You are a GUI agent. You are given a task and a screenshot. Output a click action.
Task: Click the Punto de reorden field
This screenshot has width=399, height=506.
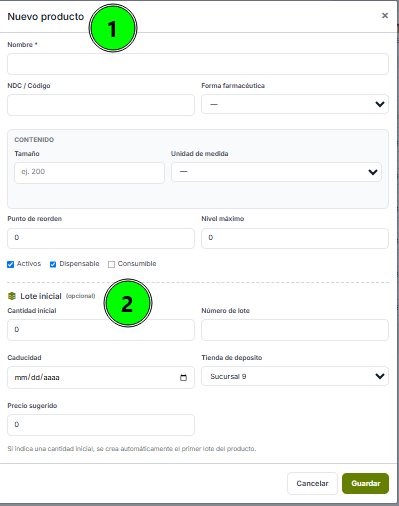[x=101, y=238]
